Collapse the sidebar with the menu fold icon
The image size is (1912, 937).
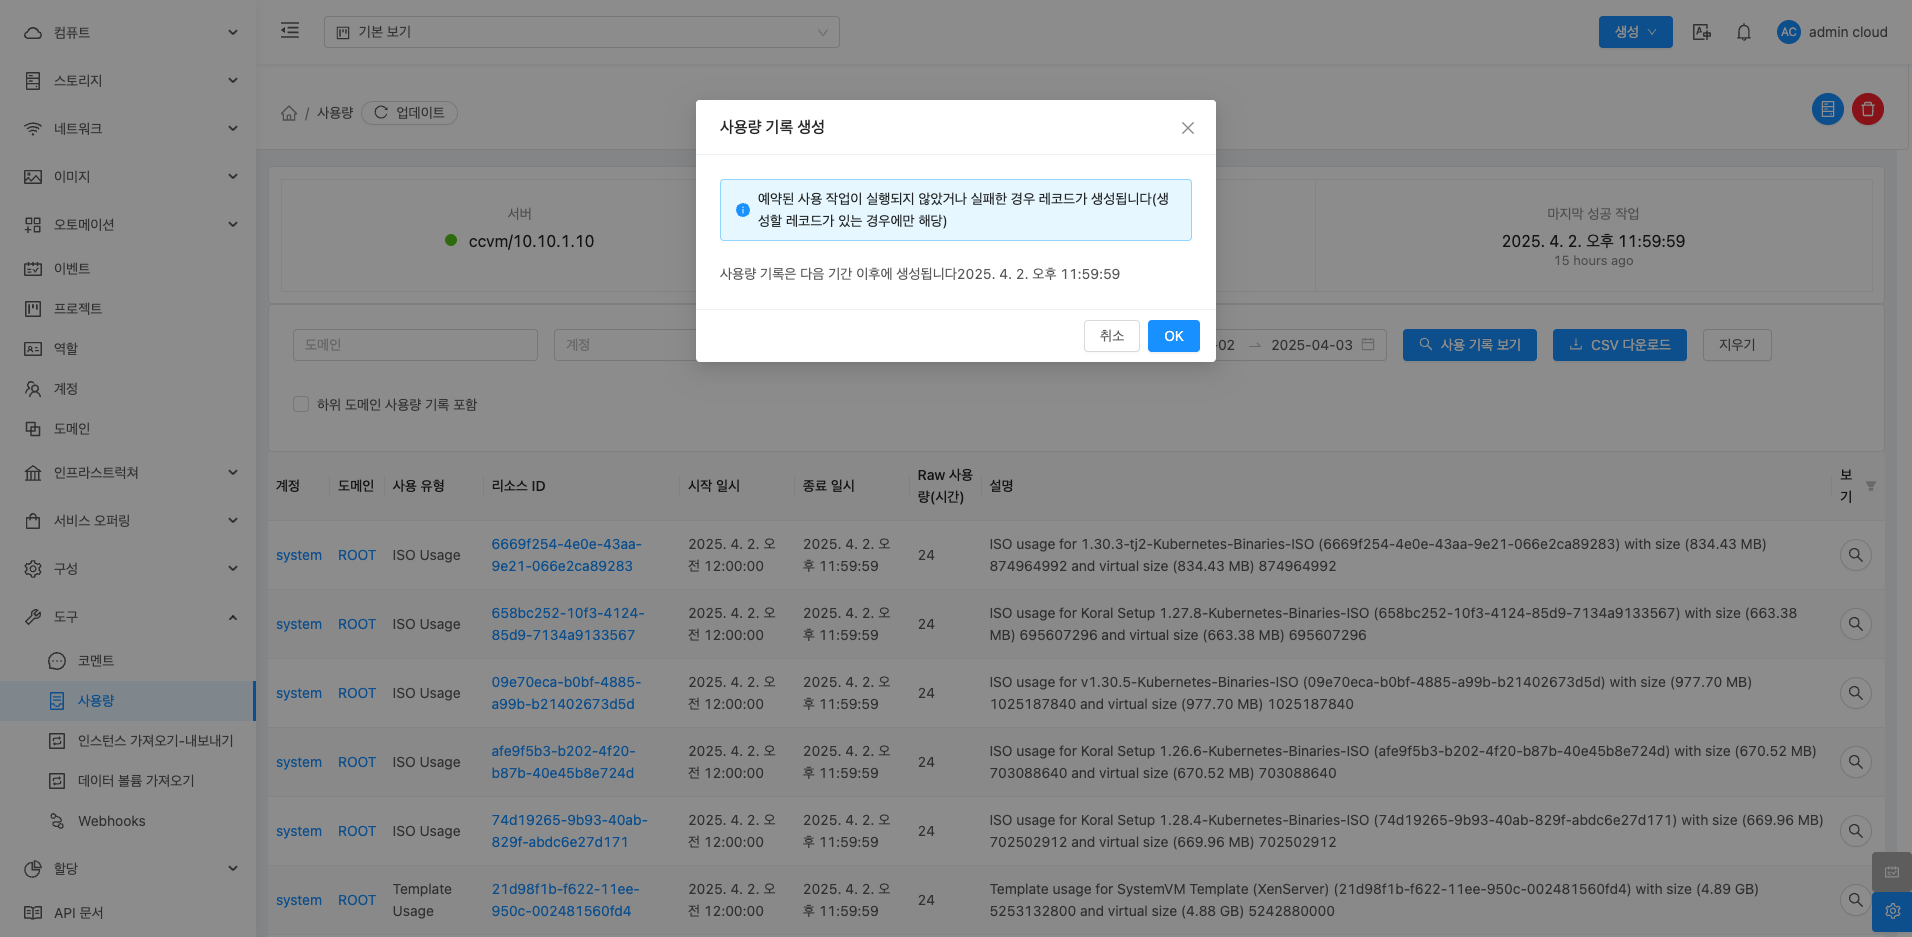pos(290,31)
